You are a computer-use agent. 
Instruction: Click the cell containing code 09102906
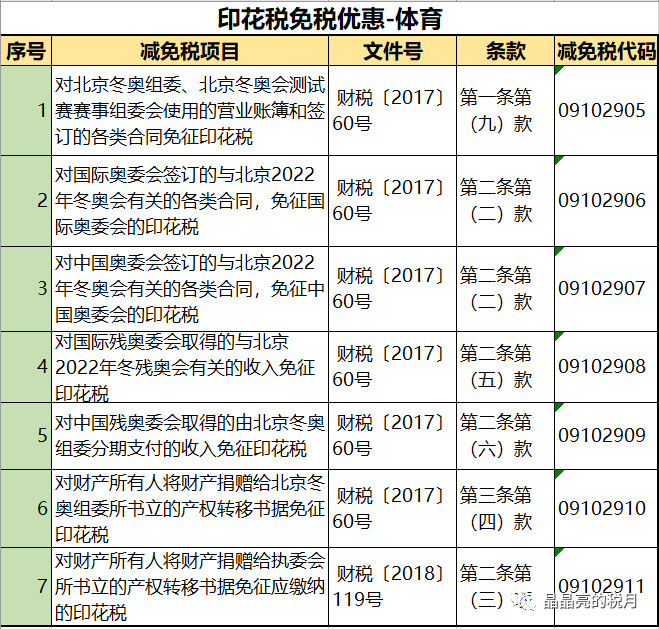602,200
